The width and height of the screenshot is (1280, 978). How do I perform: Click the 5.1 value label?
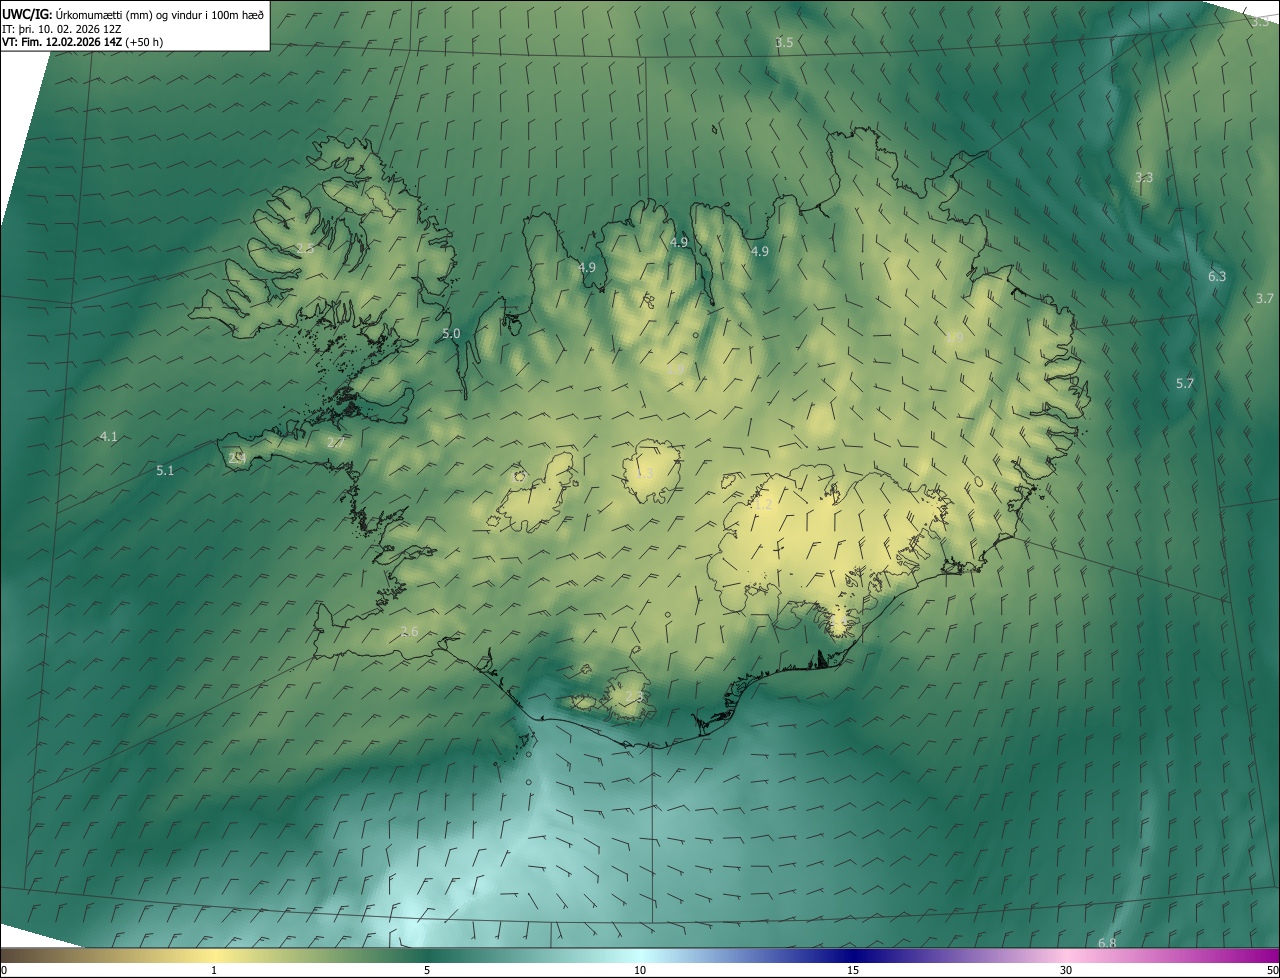(165, 470)
